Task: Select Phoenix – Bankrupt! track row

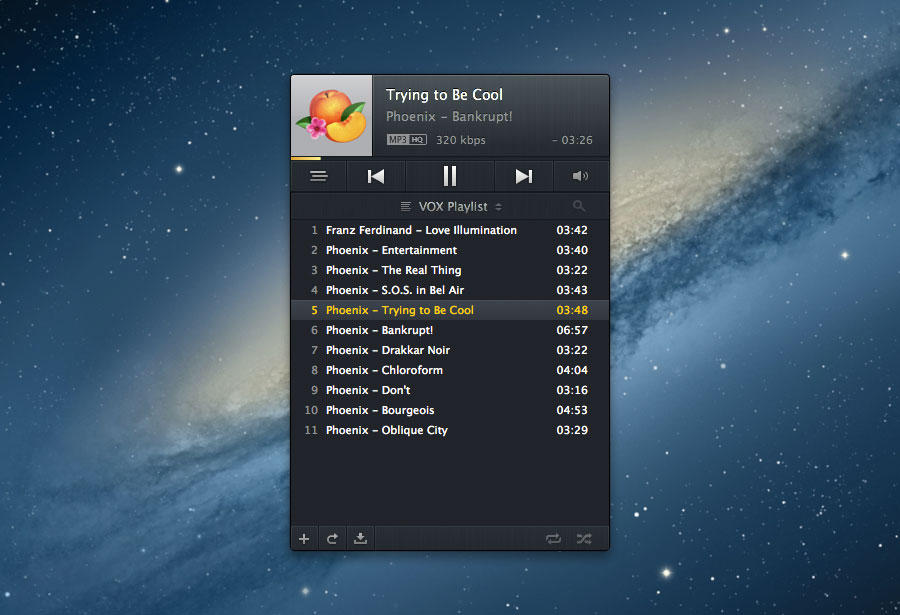Action: tap(450, 330)
